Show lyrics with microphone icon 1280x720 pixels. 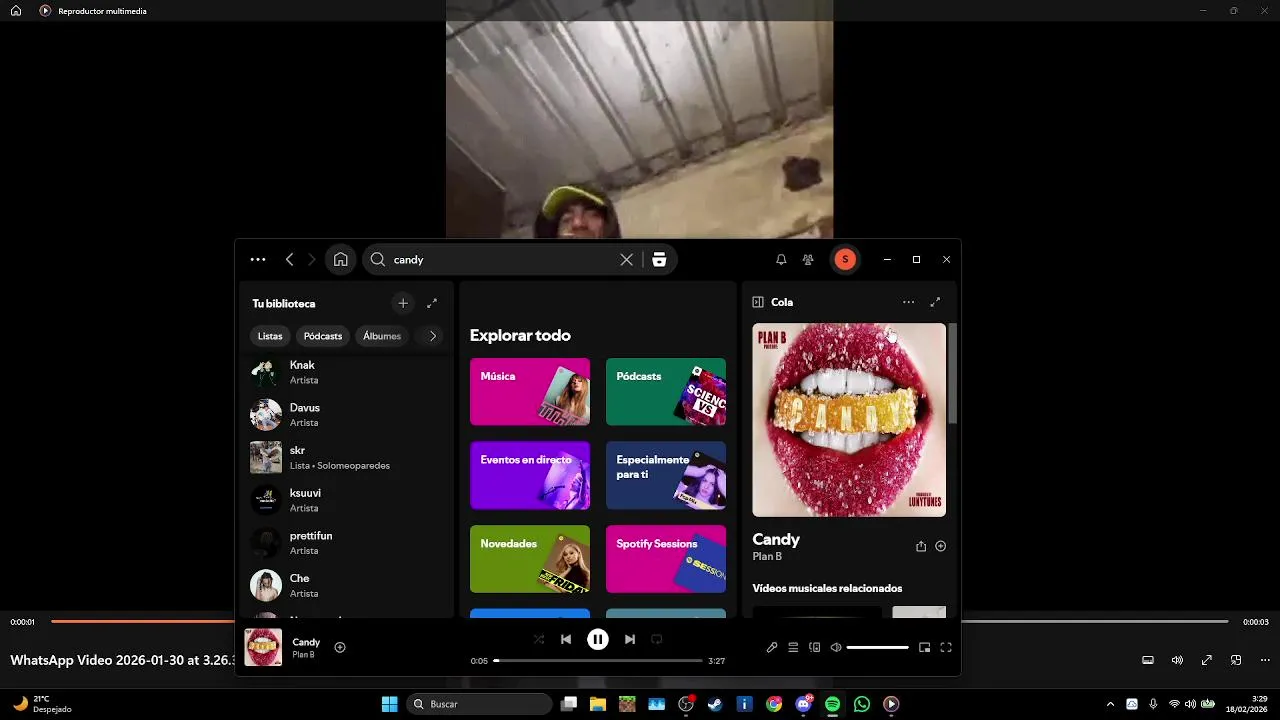772,647
